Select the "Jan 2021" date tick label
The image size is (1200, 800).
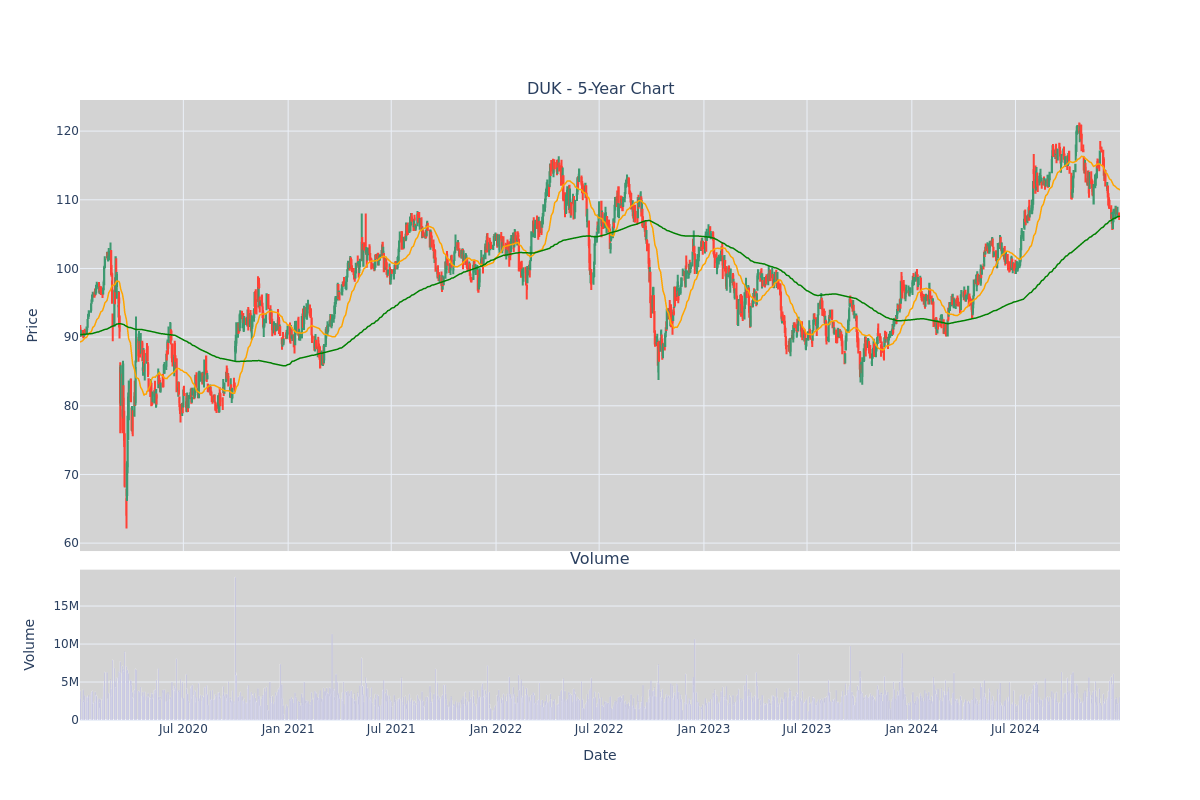[x=288, y=729]
